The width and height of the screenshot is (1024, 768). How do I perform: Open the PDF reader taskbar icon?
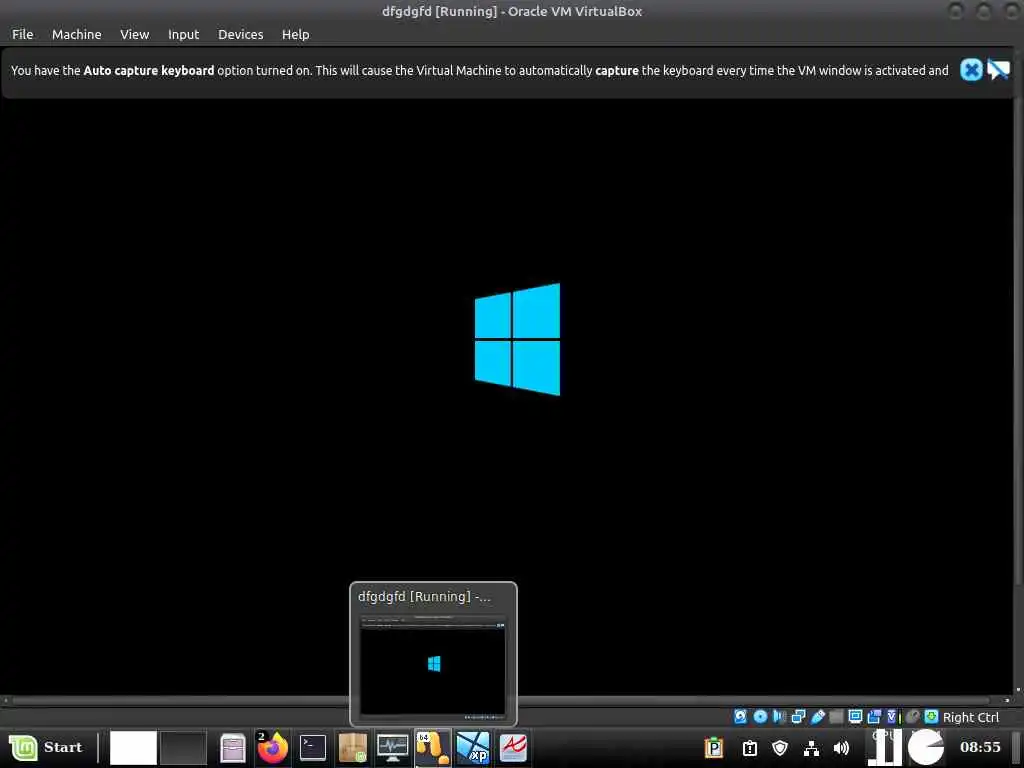pyautogui.click(x=513, y=748)
